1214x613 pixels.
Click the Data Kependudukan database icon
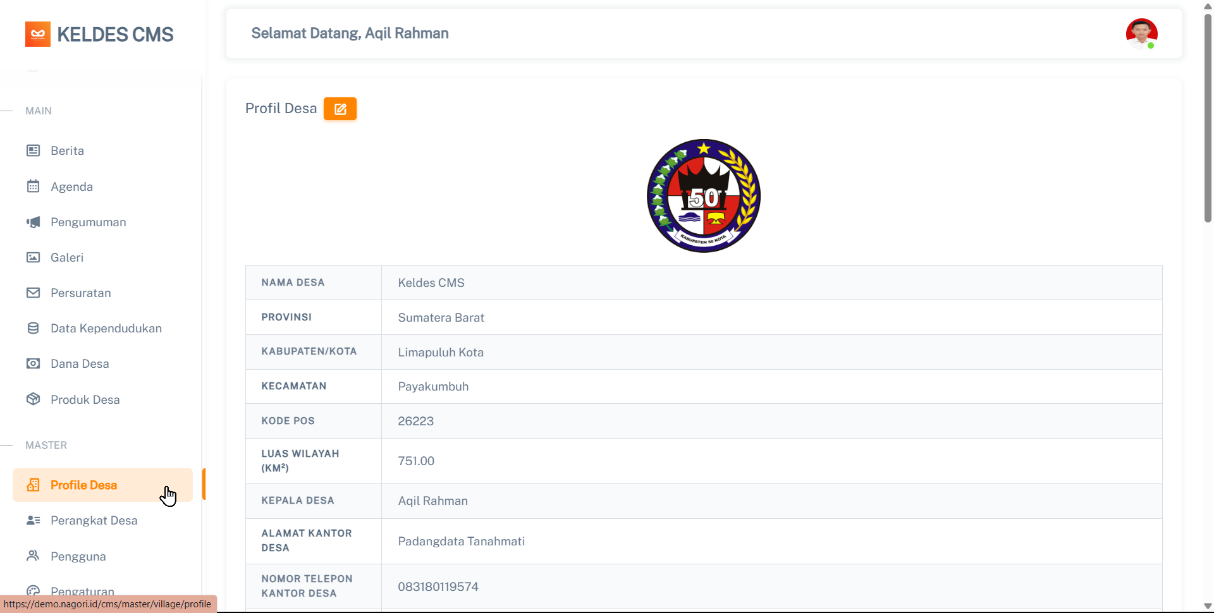pos(33,328)
